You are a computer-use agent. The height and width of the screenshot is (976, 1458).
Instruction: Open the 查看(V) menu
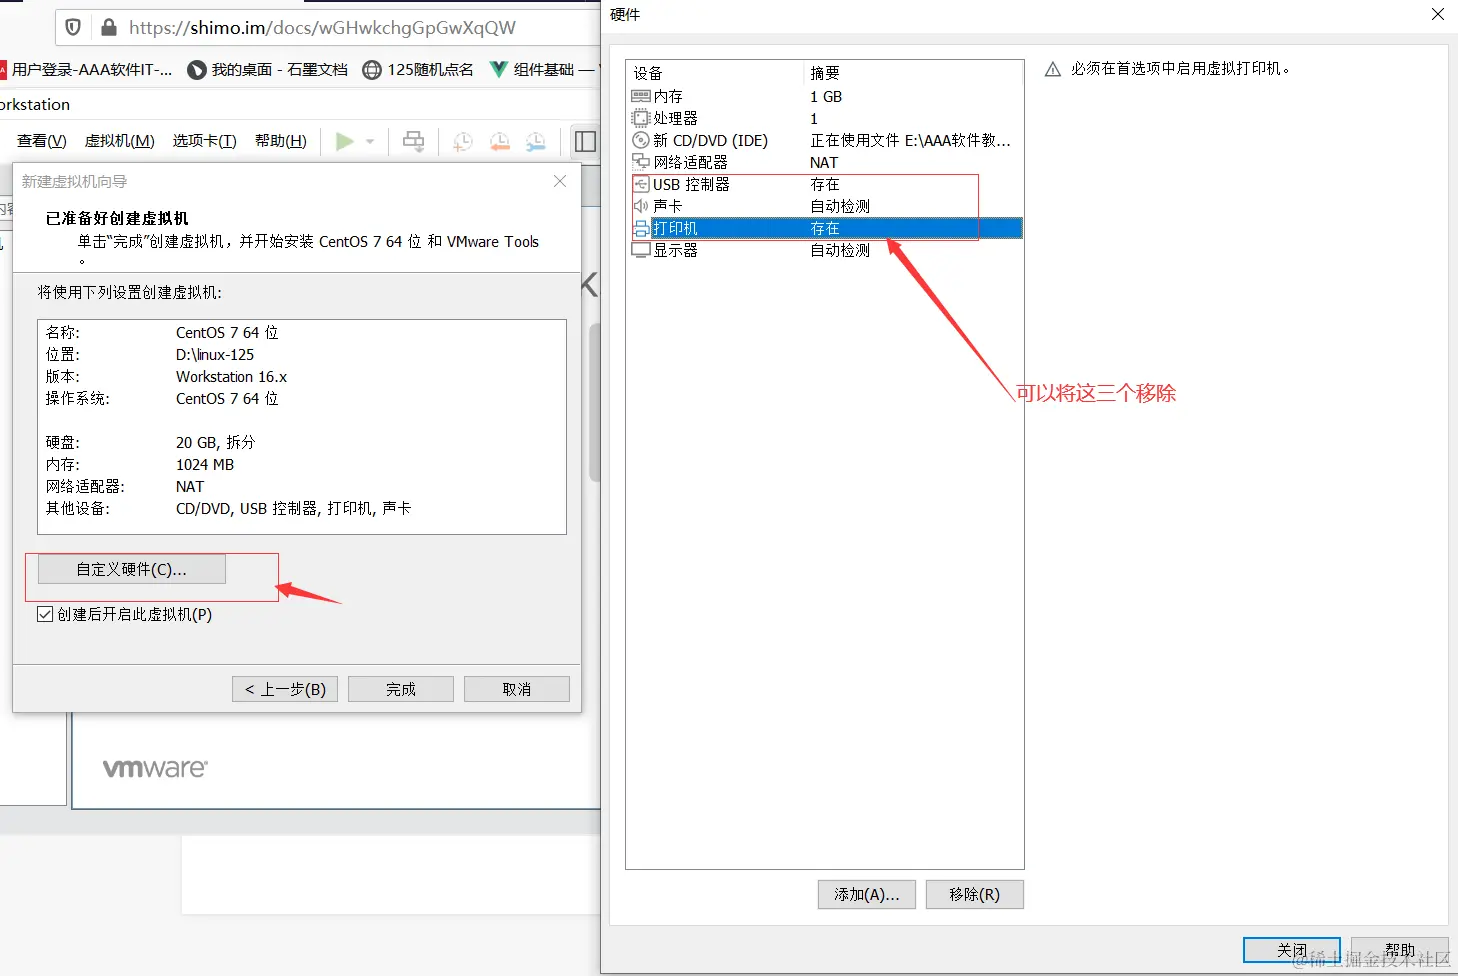[x=42, y=141]
